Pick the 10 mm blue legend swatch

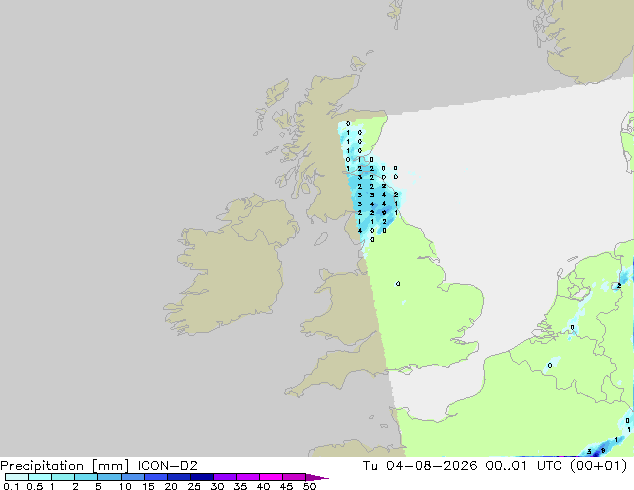[133, 477]
